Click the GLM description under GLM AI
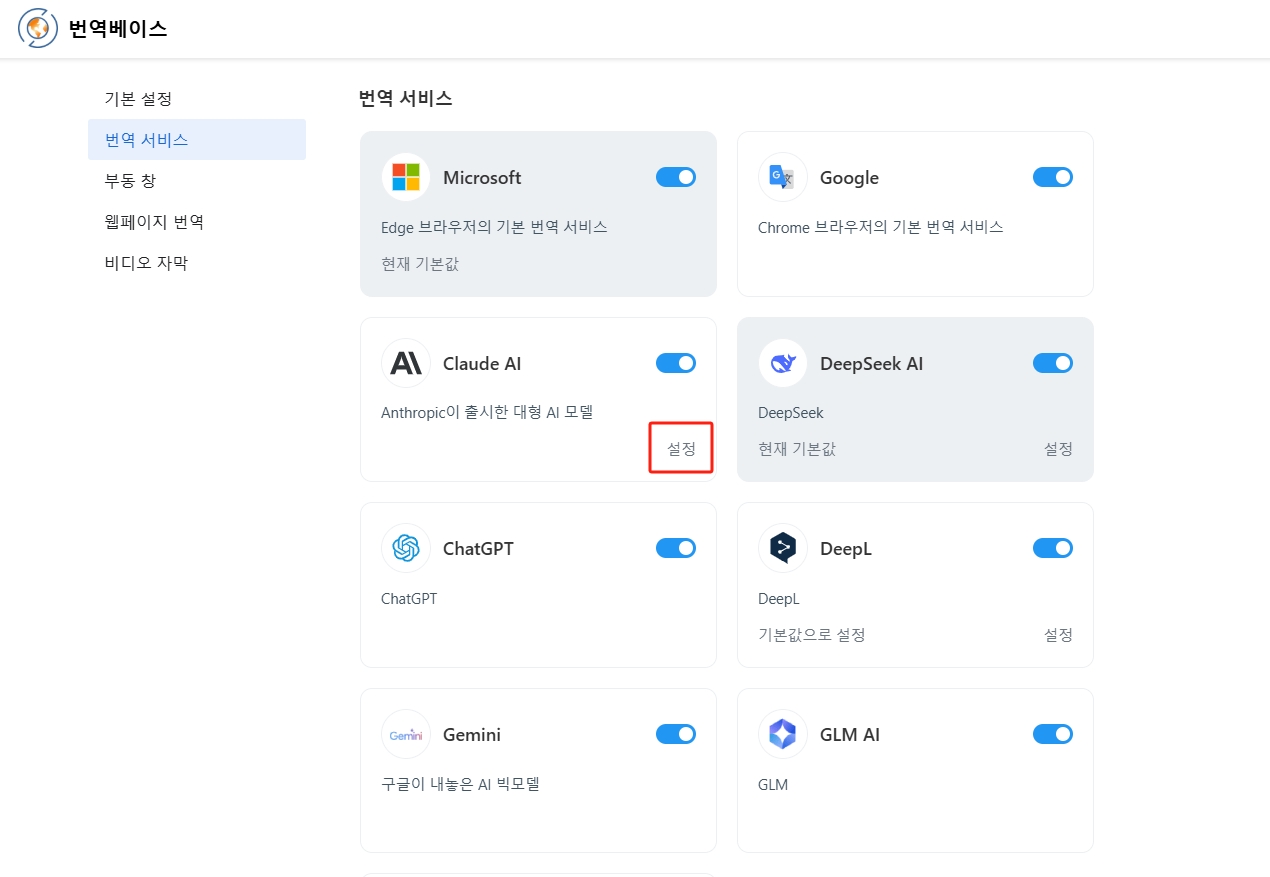 point(773,784)
